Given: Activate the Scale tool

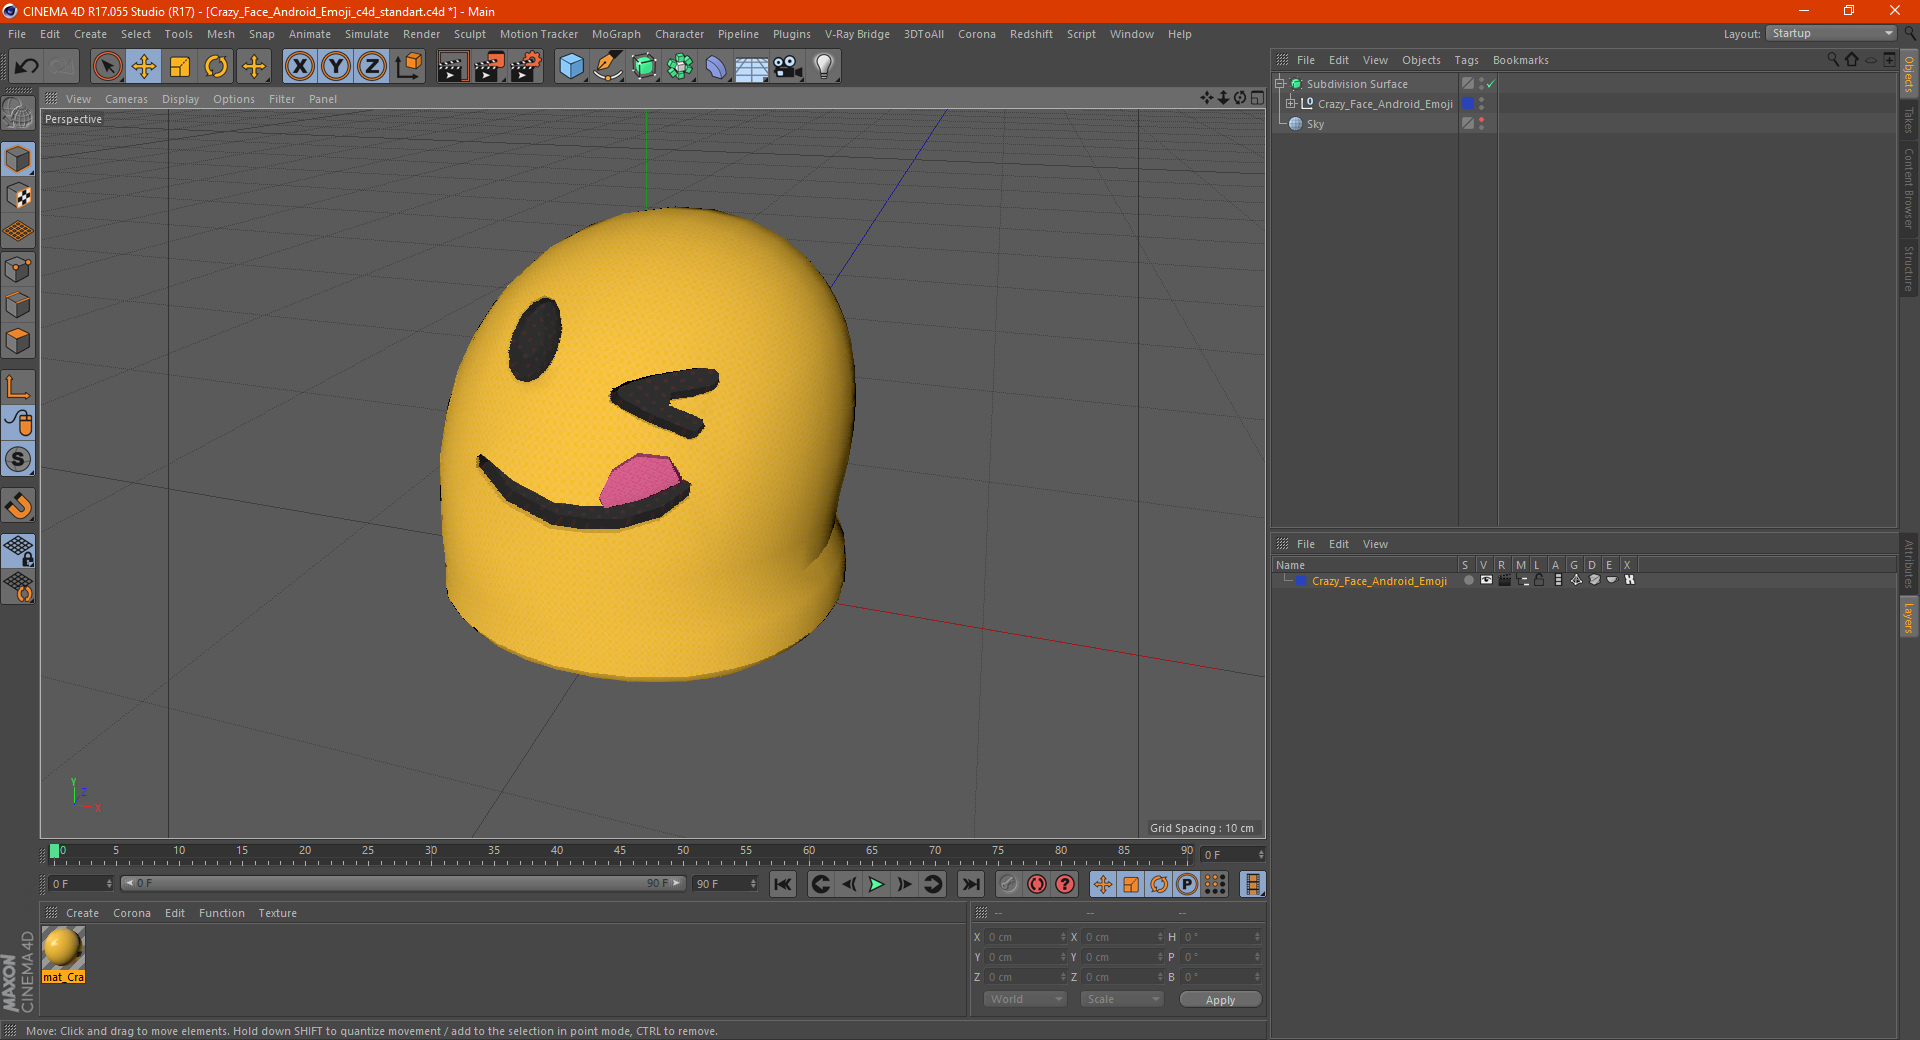Looking at the screenshot, I should tap(180, 67).
